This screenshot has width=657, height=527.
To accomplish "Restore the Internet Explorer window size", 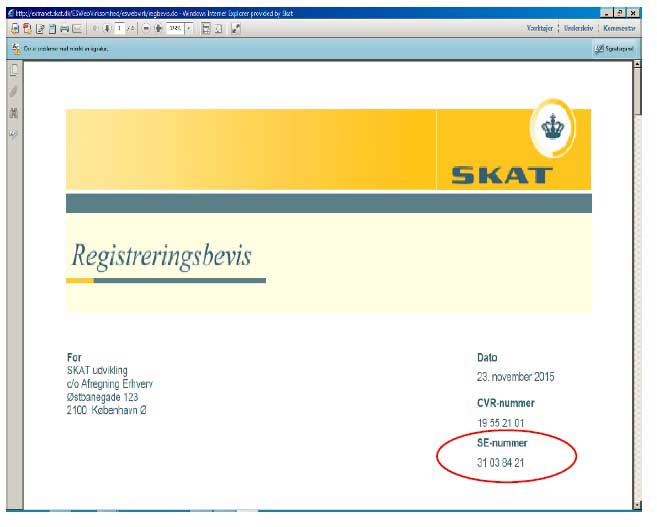I will 620,13.
